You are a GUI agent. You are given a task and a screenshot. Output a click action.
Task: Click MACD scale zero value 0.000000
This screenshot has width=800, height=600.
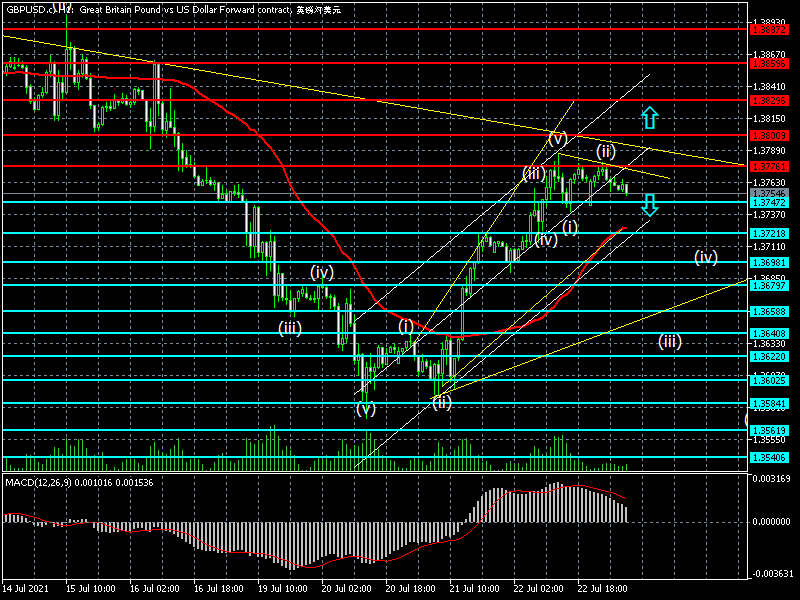tap(771, 521)
